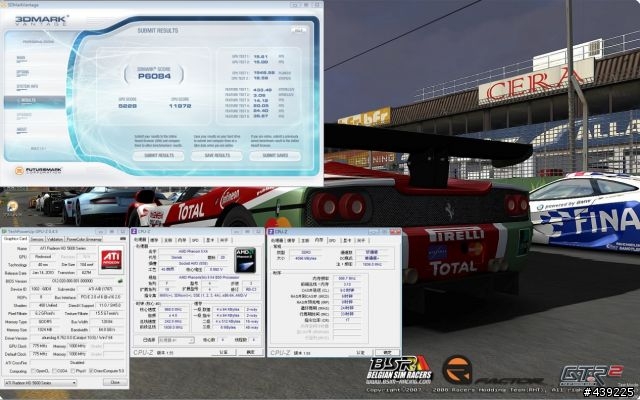Open the graphics card selector dropdown in GPU-Z
The height and width of the screenshot is (400, 640).
pos(40,382)
